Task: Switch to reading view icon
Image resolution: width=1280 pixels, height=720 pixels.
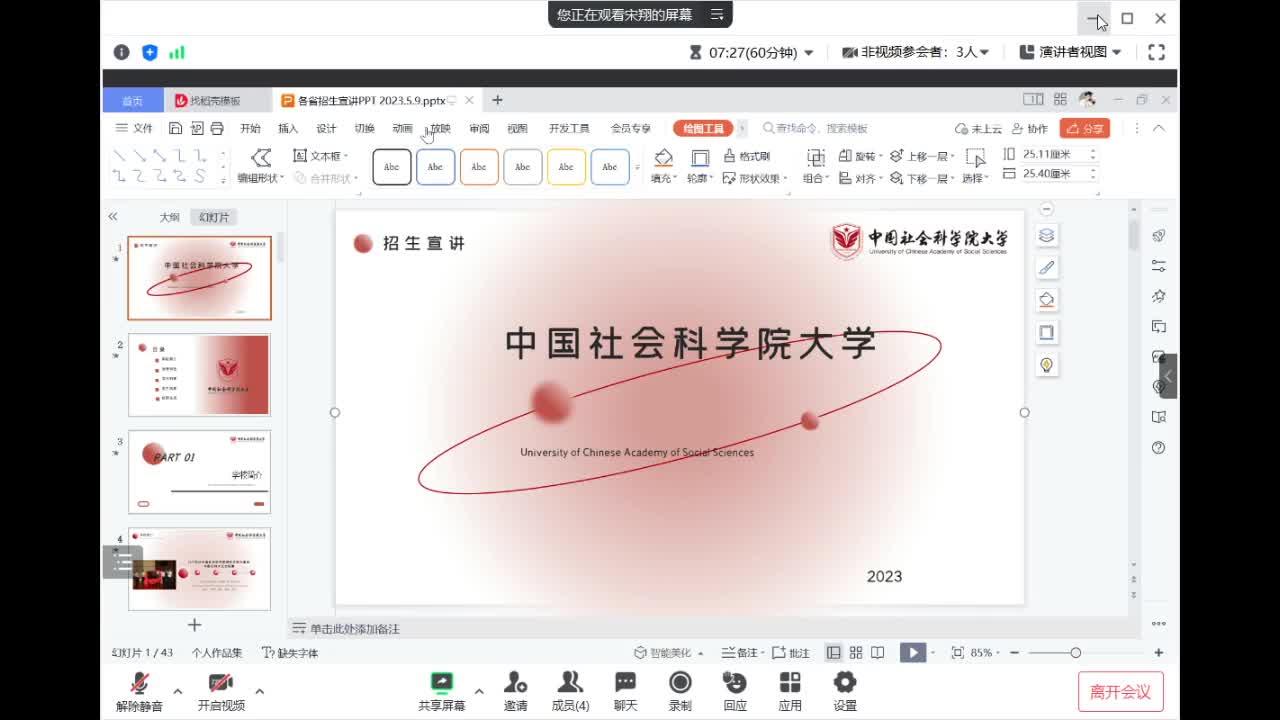Action: pos(877,653)
